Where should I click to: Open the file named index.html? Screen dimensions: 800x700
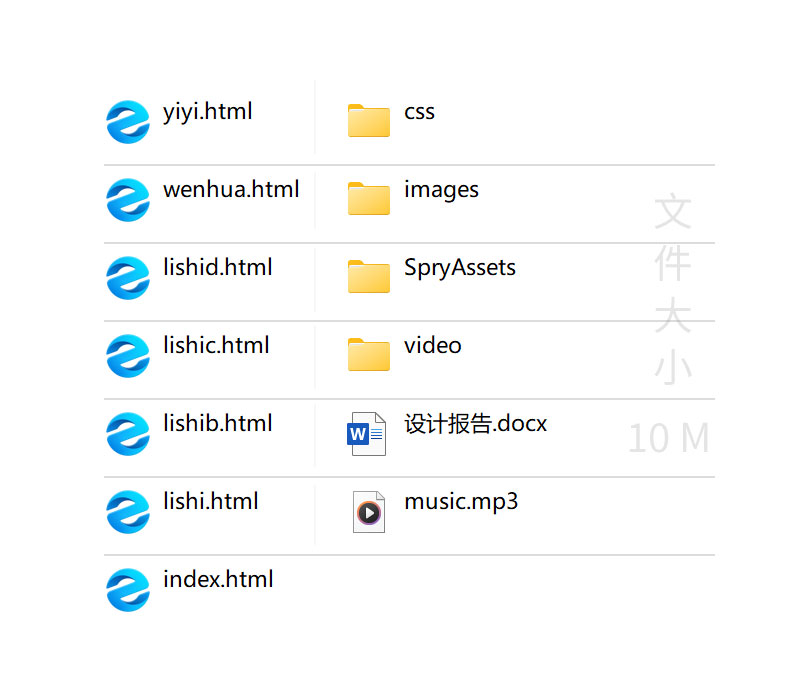coord(218,580)
